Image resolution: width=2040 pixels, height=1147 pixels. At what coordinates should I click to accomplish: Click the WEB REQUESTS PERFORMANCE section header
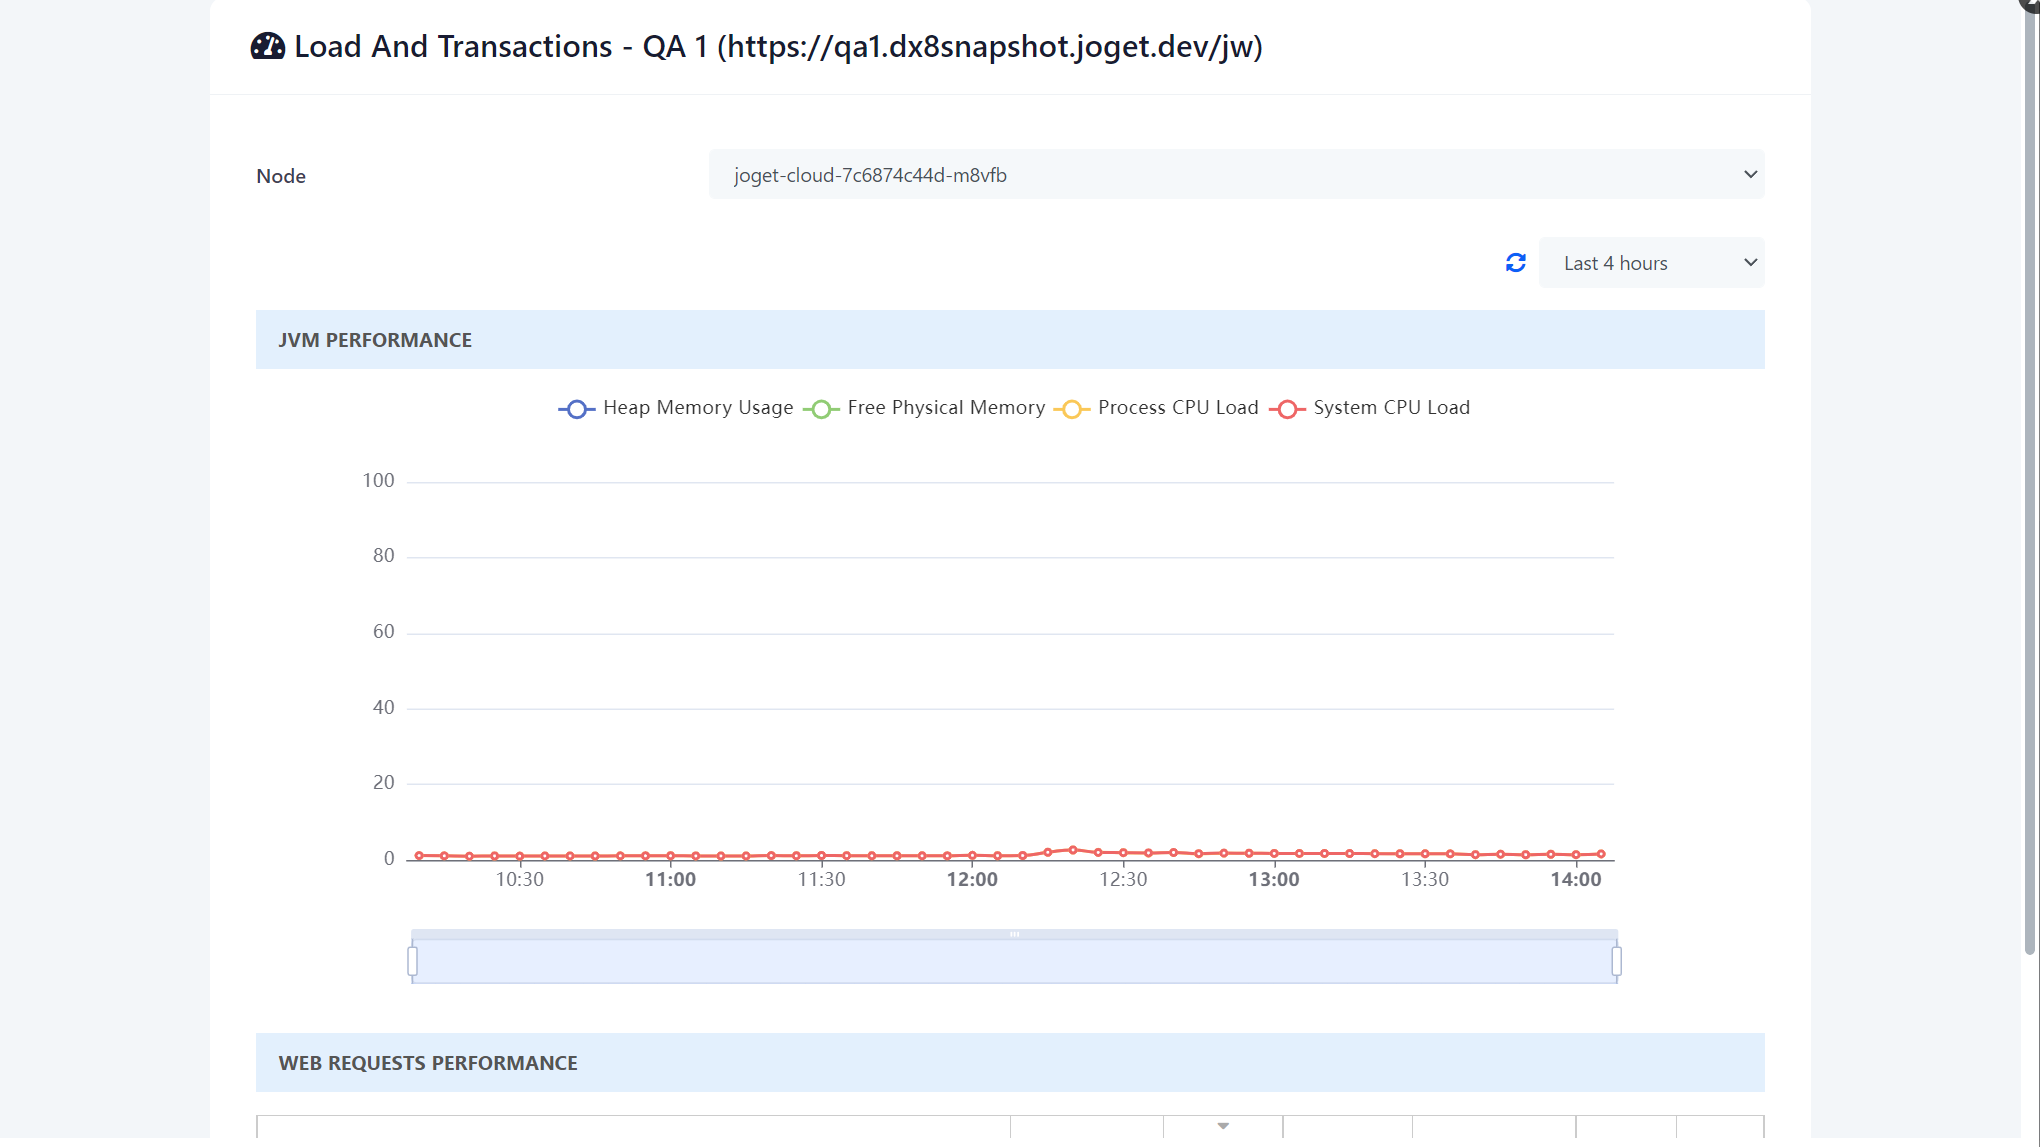coord(428,1063)
